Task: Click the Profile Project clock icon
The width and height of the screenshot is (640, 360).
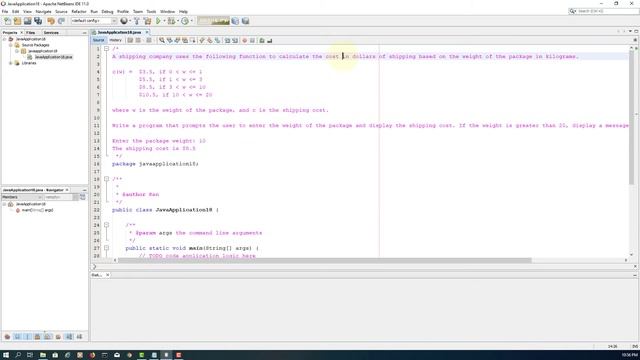Action: 185,21
